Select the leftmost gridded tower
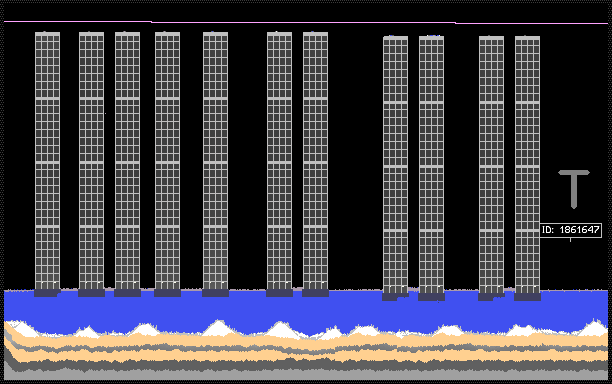Image resolution: width=612 pixels, height=384 pixels. pyautogui.click(x=48, y=161)
